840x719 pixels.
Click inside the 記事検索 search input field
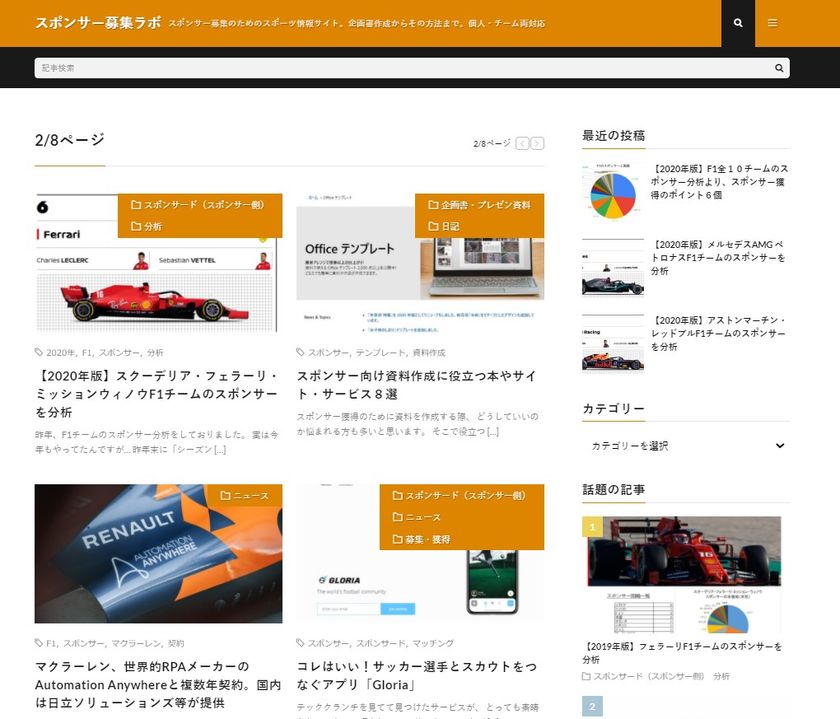click(x=300, y=68)
